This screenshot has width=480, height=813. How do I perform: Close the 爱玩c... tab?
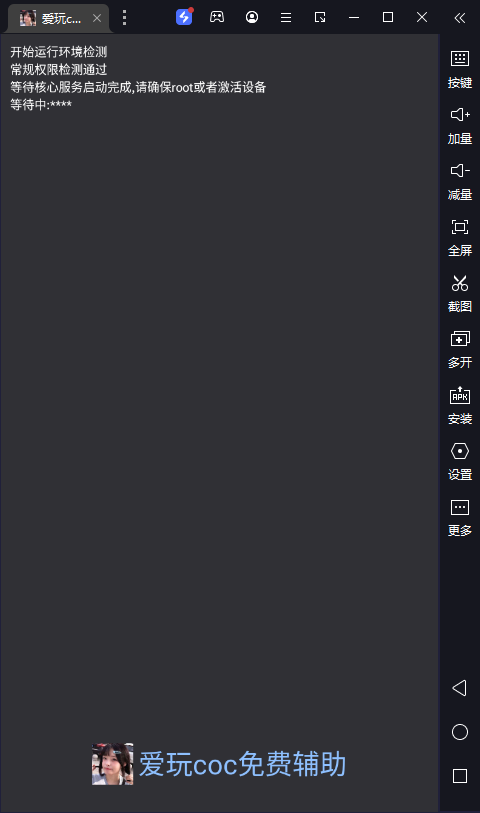[97, 18]
